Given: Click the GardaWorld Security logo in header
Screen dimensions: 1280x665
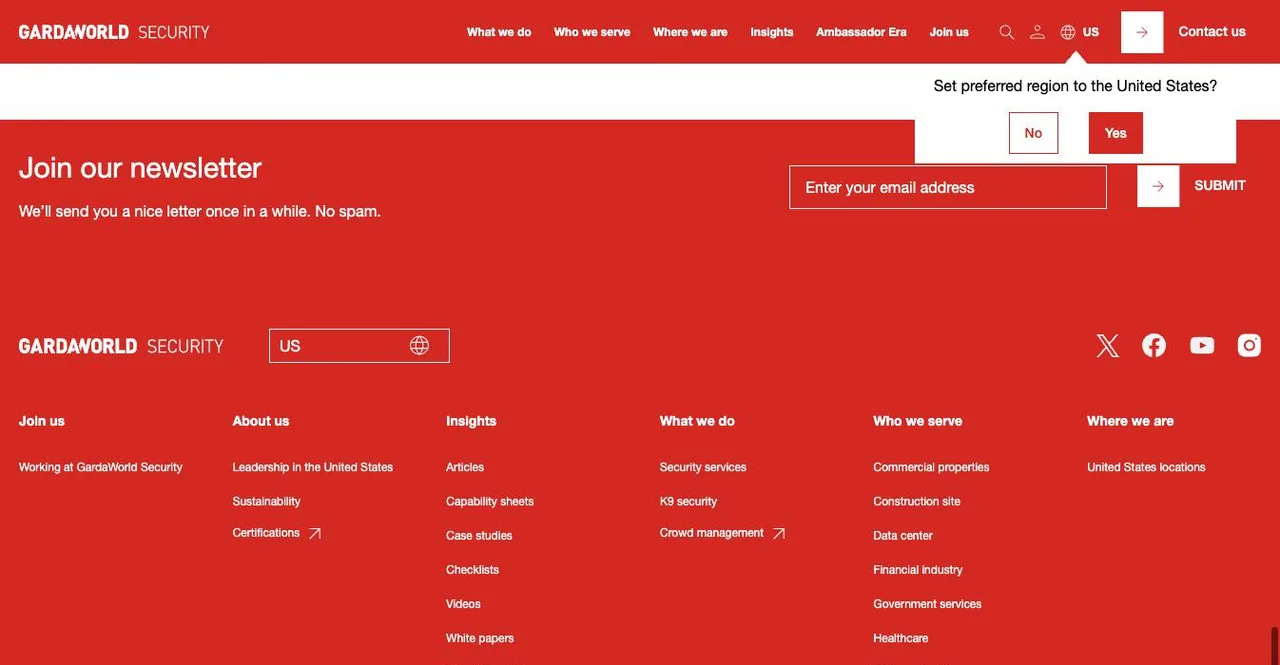Looking at the screenshot, I should (114, 32).
